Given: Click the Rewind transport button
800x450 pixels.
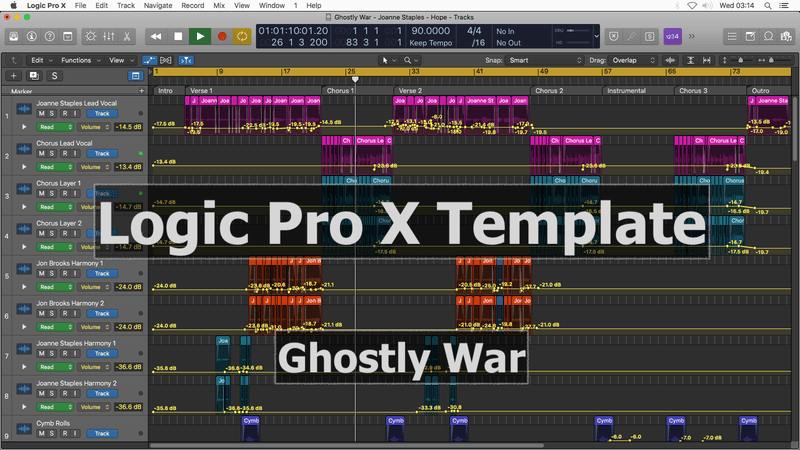Looking at the screenshot, I should [x=156, y=36].
